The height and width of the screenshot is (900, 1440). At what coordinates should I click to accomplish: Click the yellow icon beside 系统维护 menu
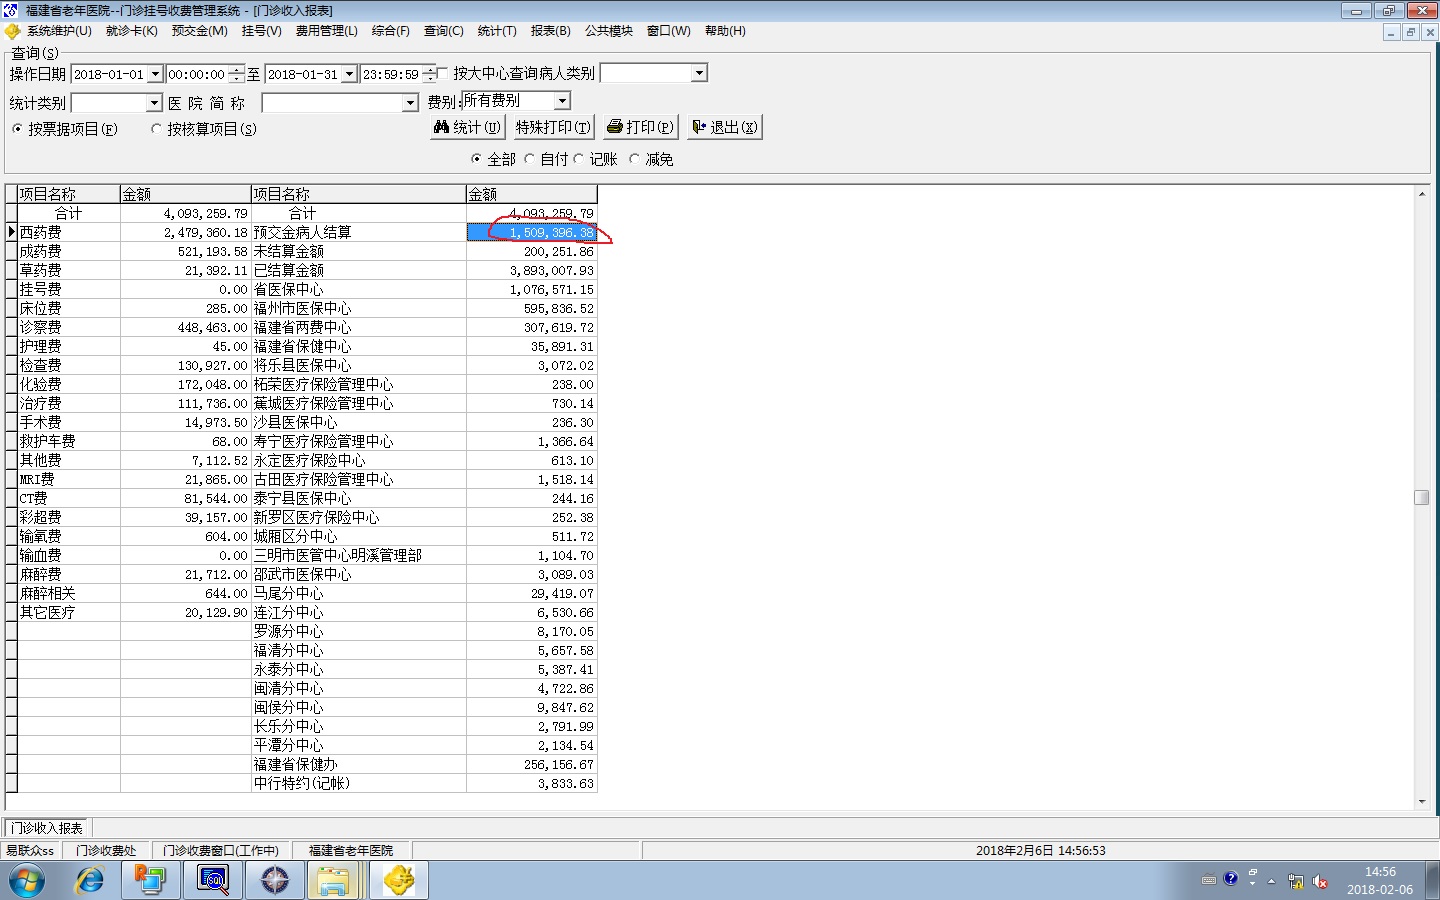click(12, 31)
